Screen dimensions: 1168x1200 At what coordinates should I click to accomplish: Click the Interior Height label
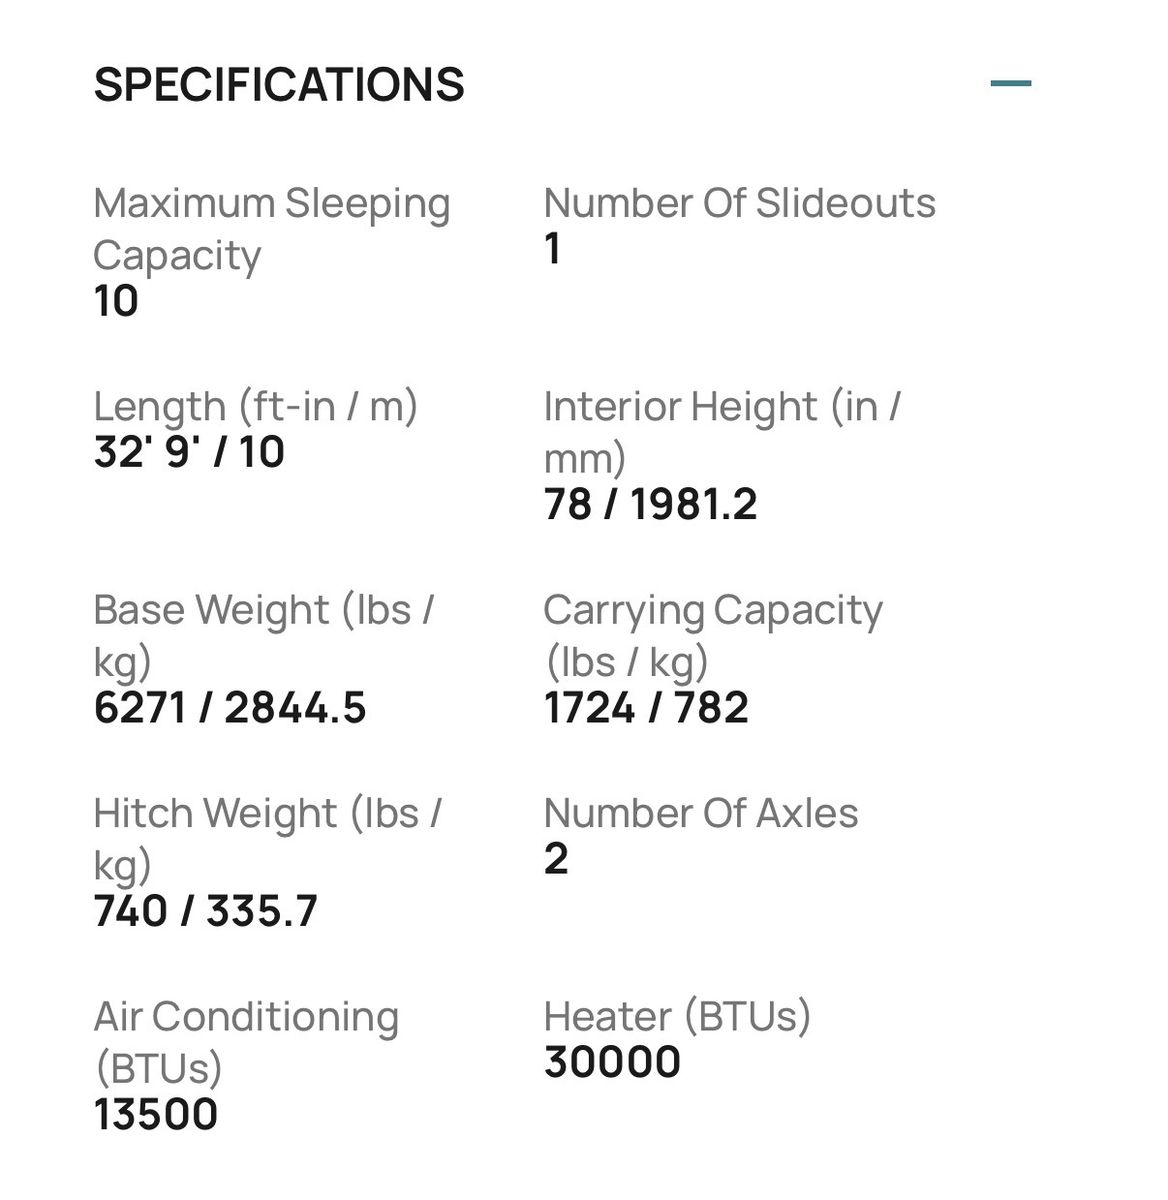[721, 432]
